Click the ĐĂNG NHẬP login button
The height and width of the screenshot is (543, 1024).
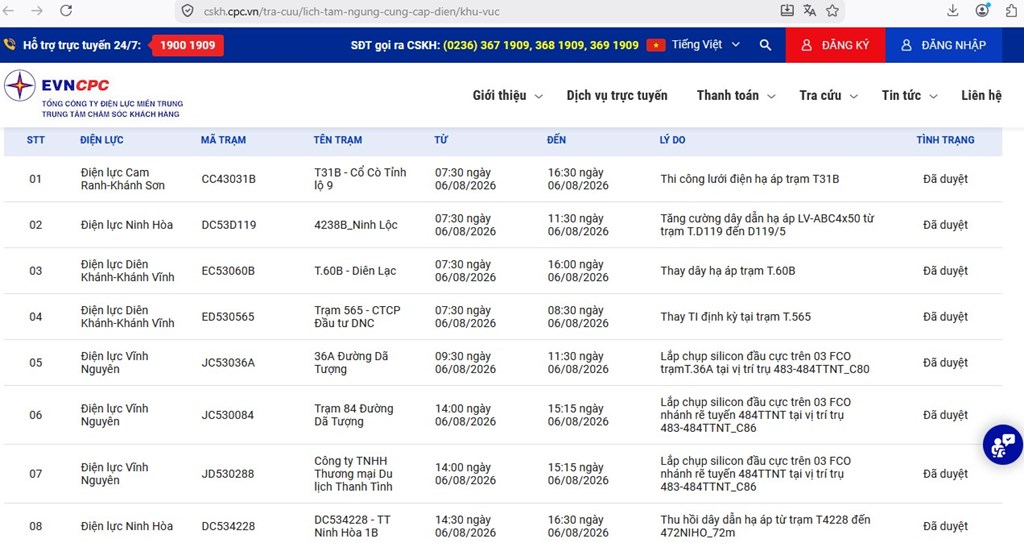click(x=944, y=45)
